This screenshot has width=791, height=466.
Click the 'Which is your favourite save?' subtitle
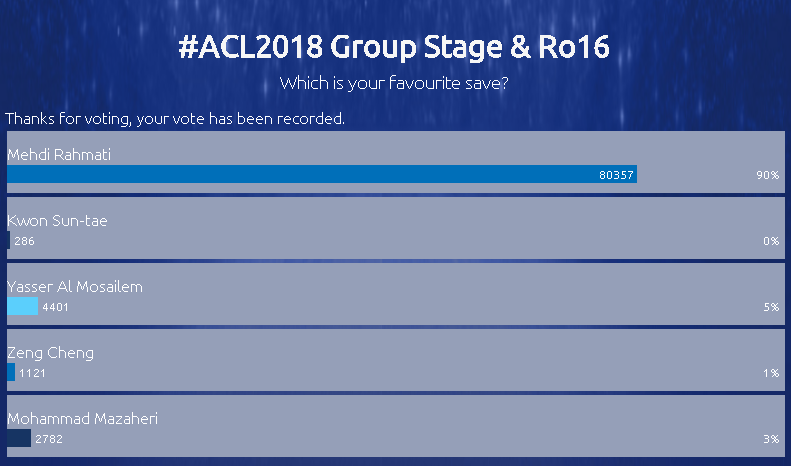pyautogui.click(x=394, y=83)
